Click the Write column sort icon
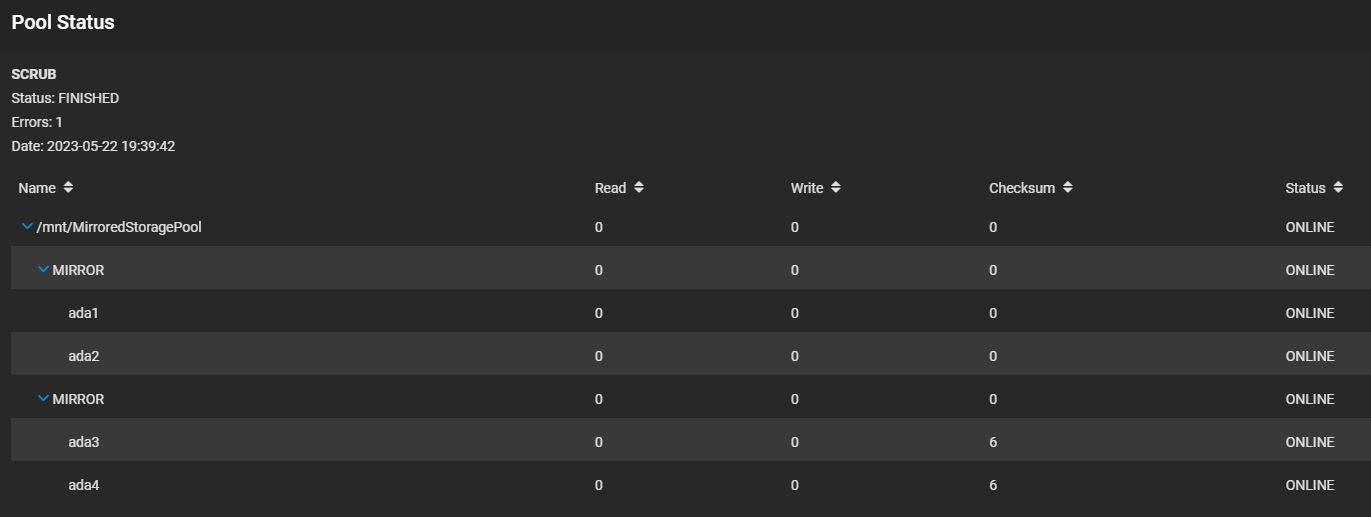1371x517 pixels. pos(836,188)
